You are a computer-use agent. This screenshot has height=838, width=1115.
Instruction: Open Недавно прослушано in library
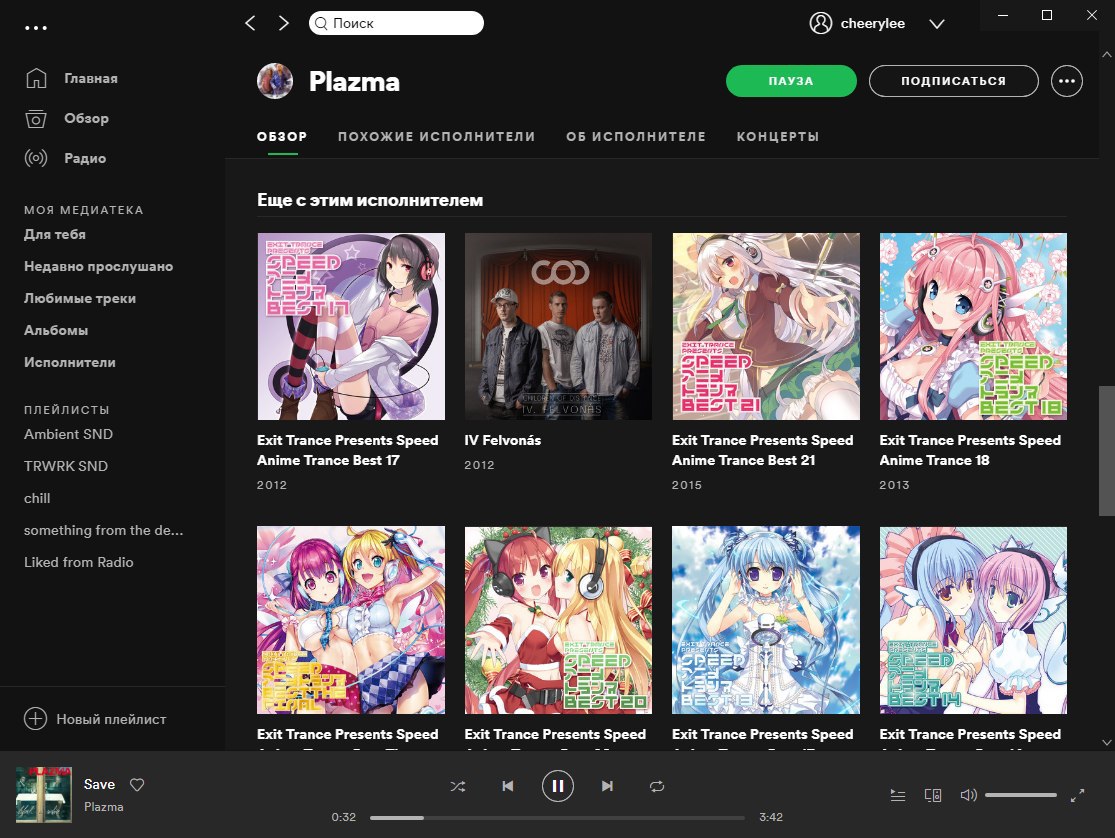pos(99,266)
